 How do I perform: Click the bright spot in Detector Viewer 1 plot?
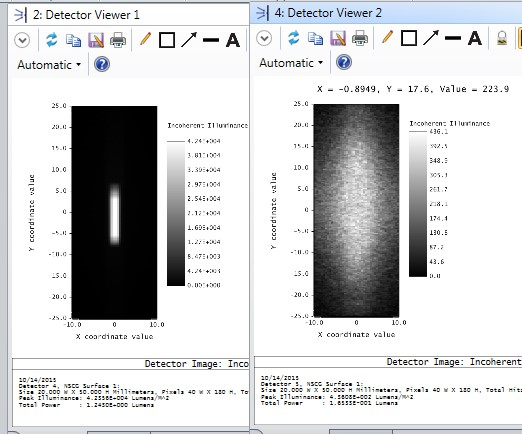(115, 215)
